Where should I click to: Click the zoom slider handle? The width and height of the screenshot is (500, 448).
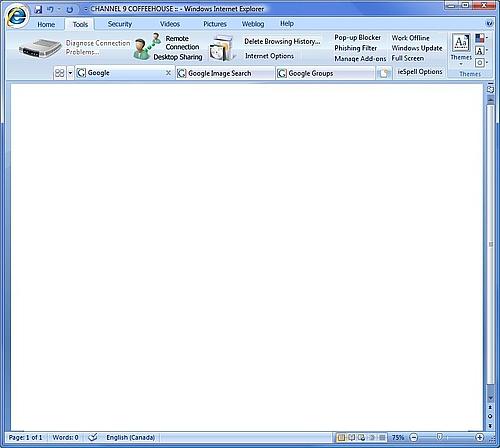[439, 437]
